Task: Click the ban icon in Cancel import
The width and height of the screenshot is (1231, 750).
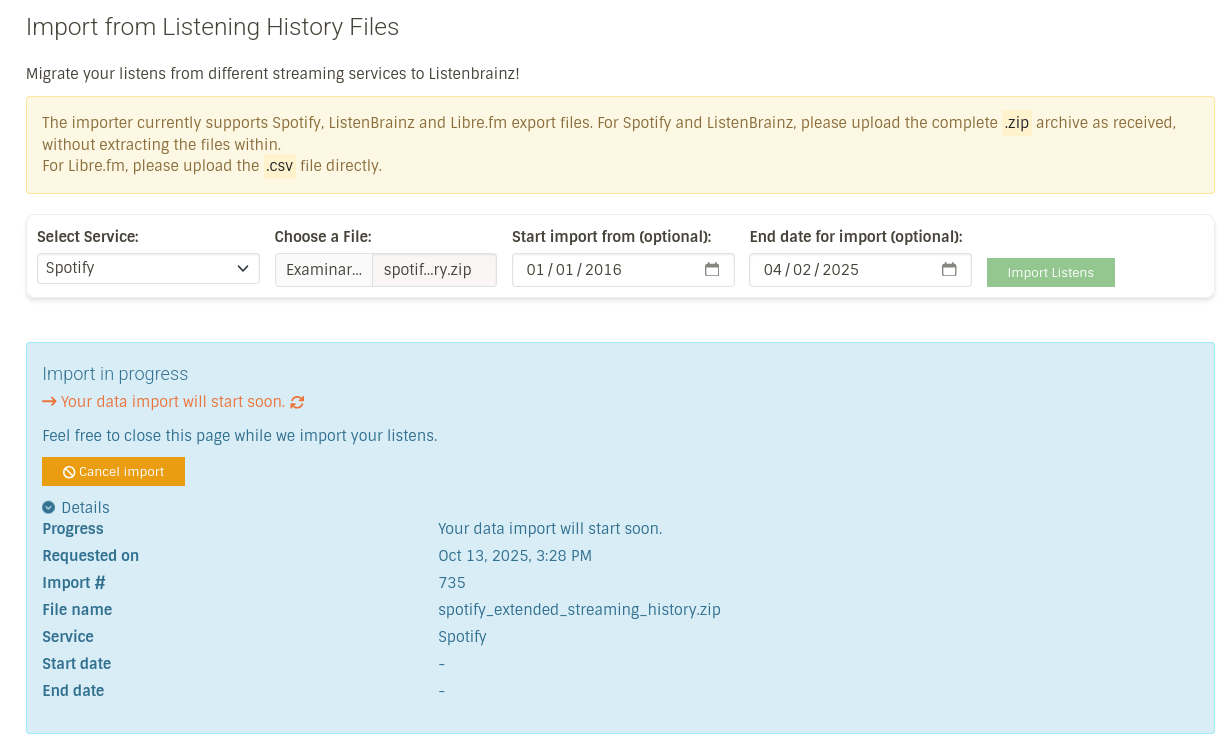Action: pyautogui.click(x=69, y=472)
